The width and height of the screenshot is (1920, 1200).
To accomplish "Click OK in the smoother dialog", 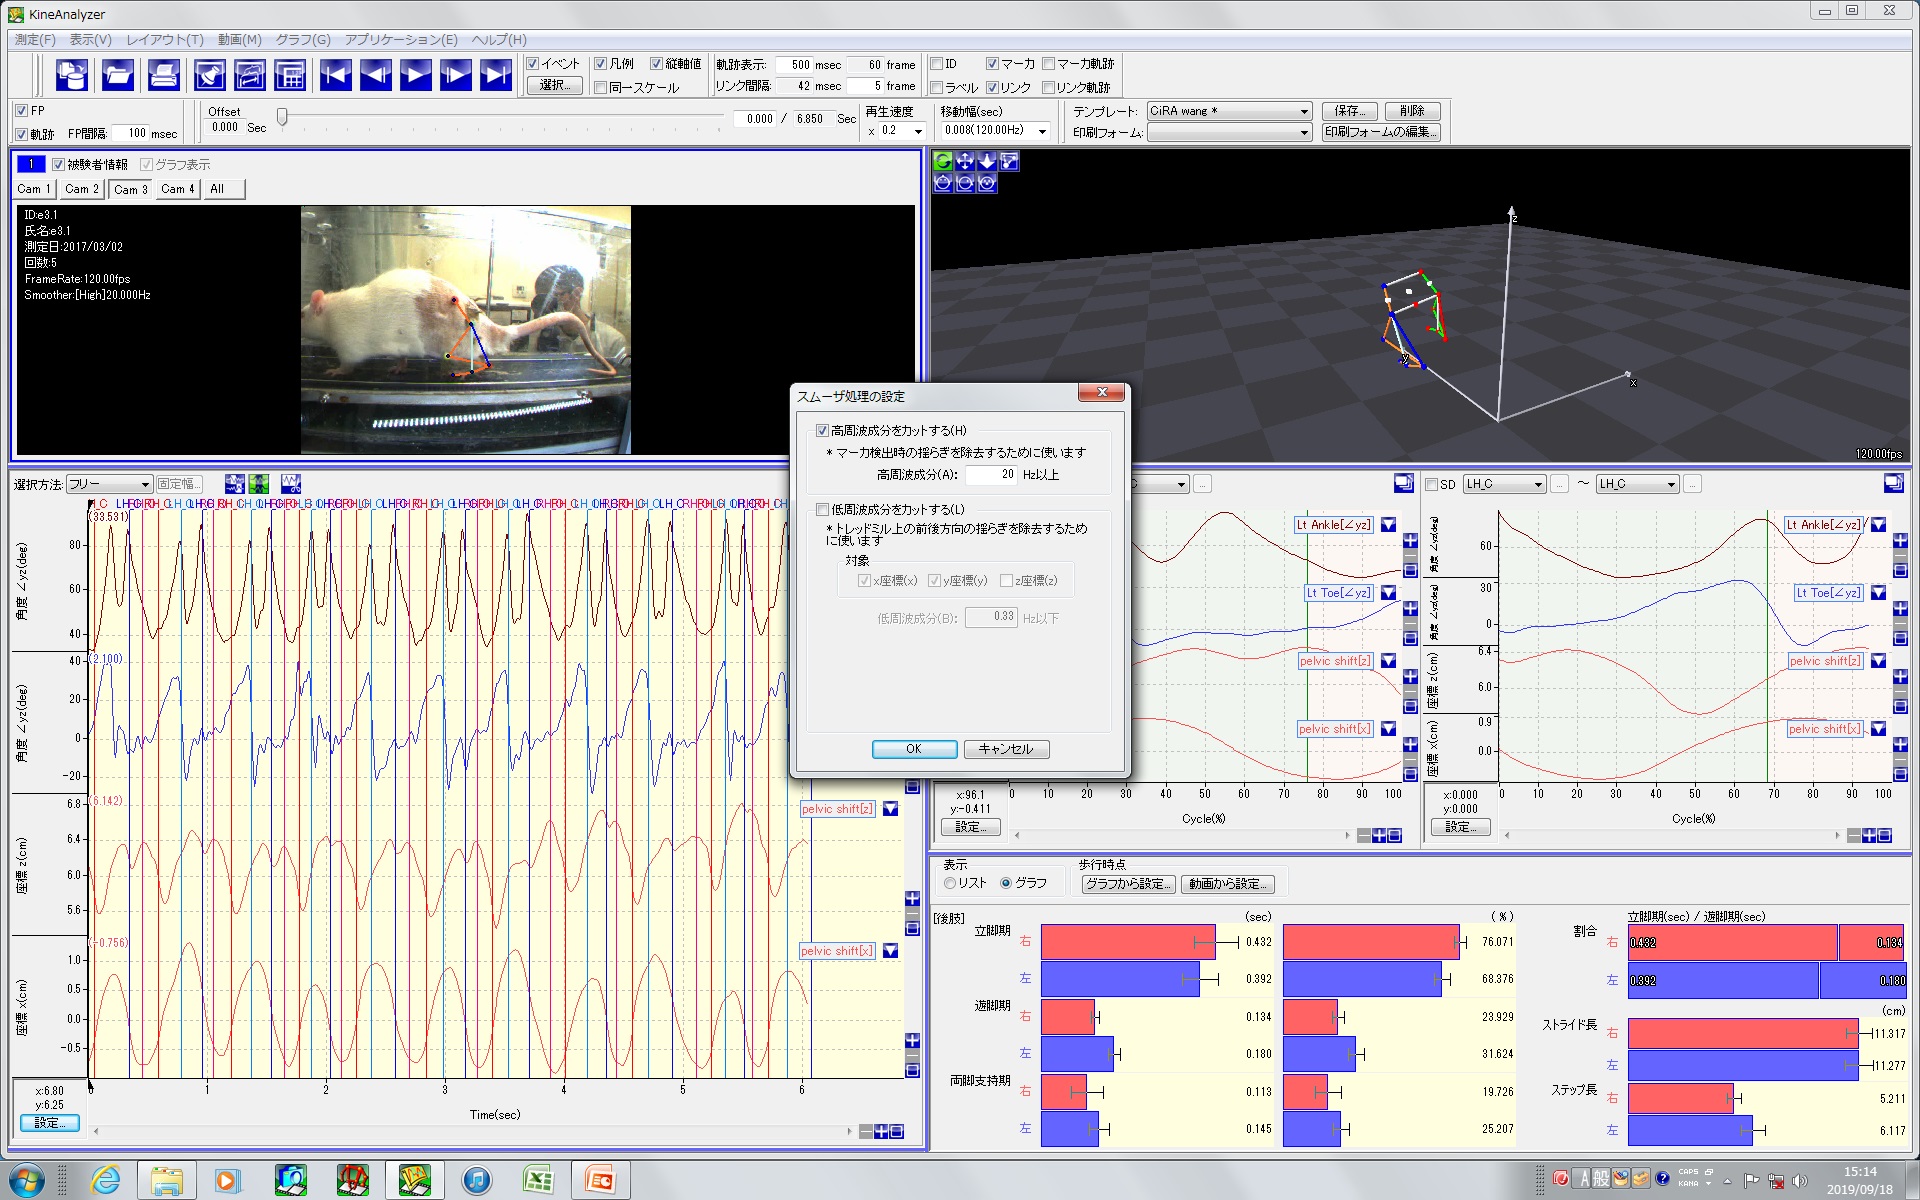I will click(913, 749).
